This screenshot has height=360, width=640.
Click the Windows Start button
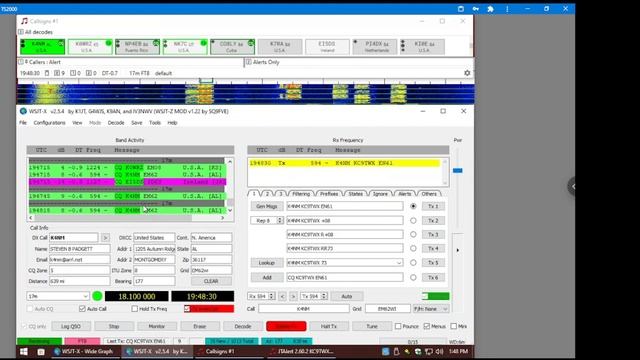[24, 351]
